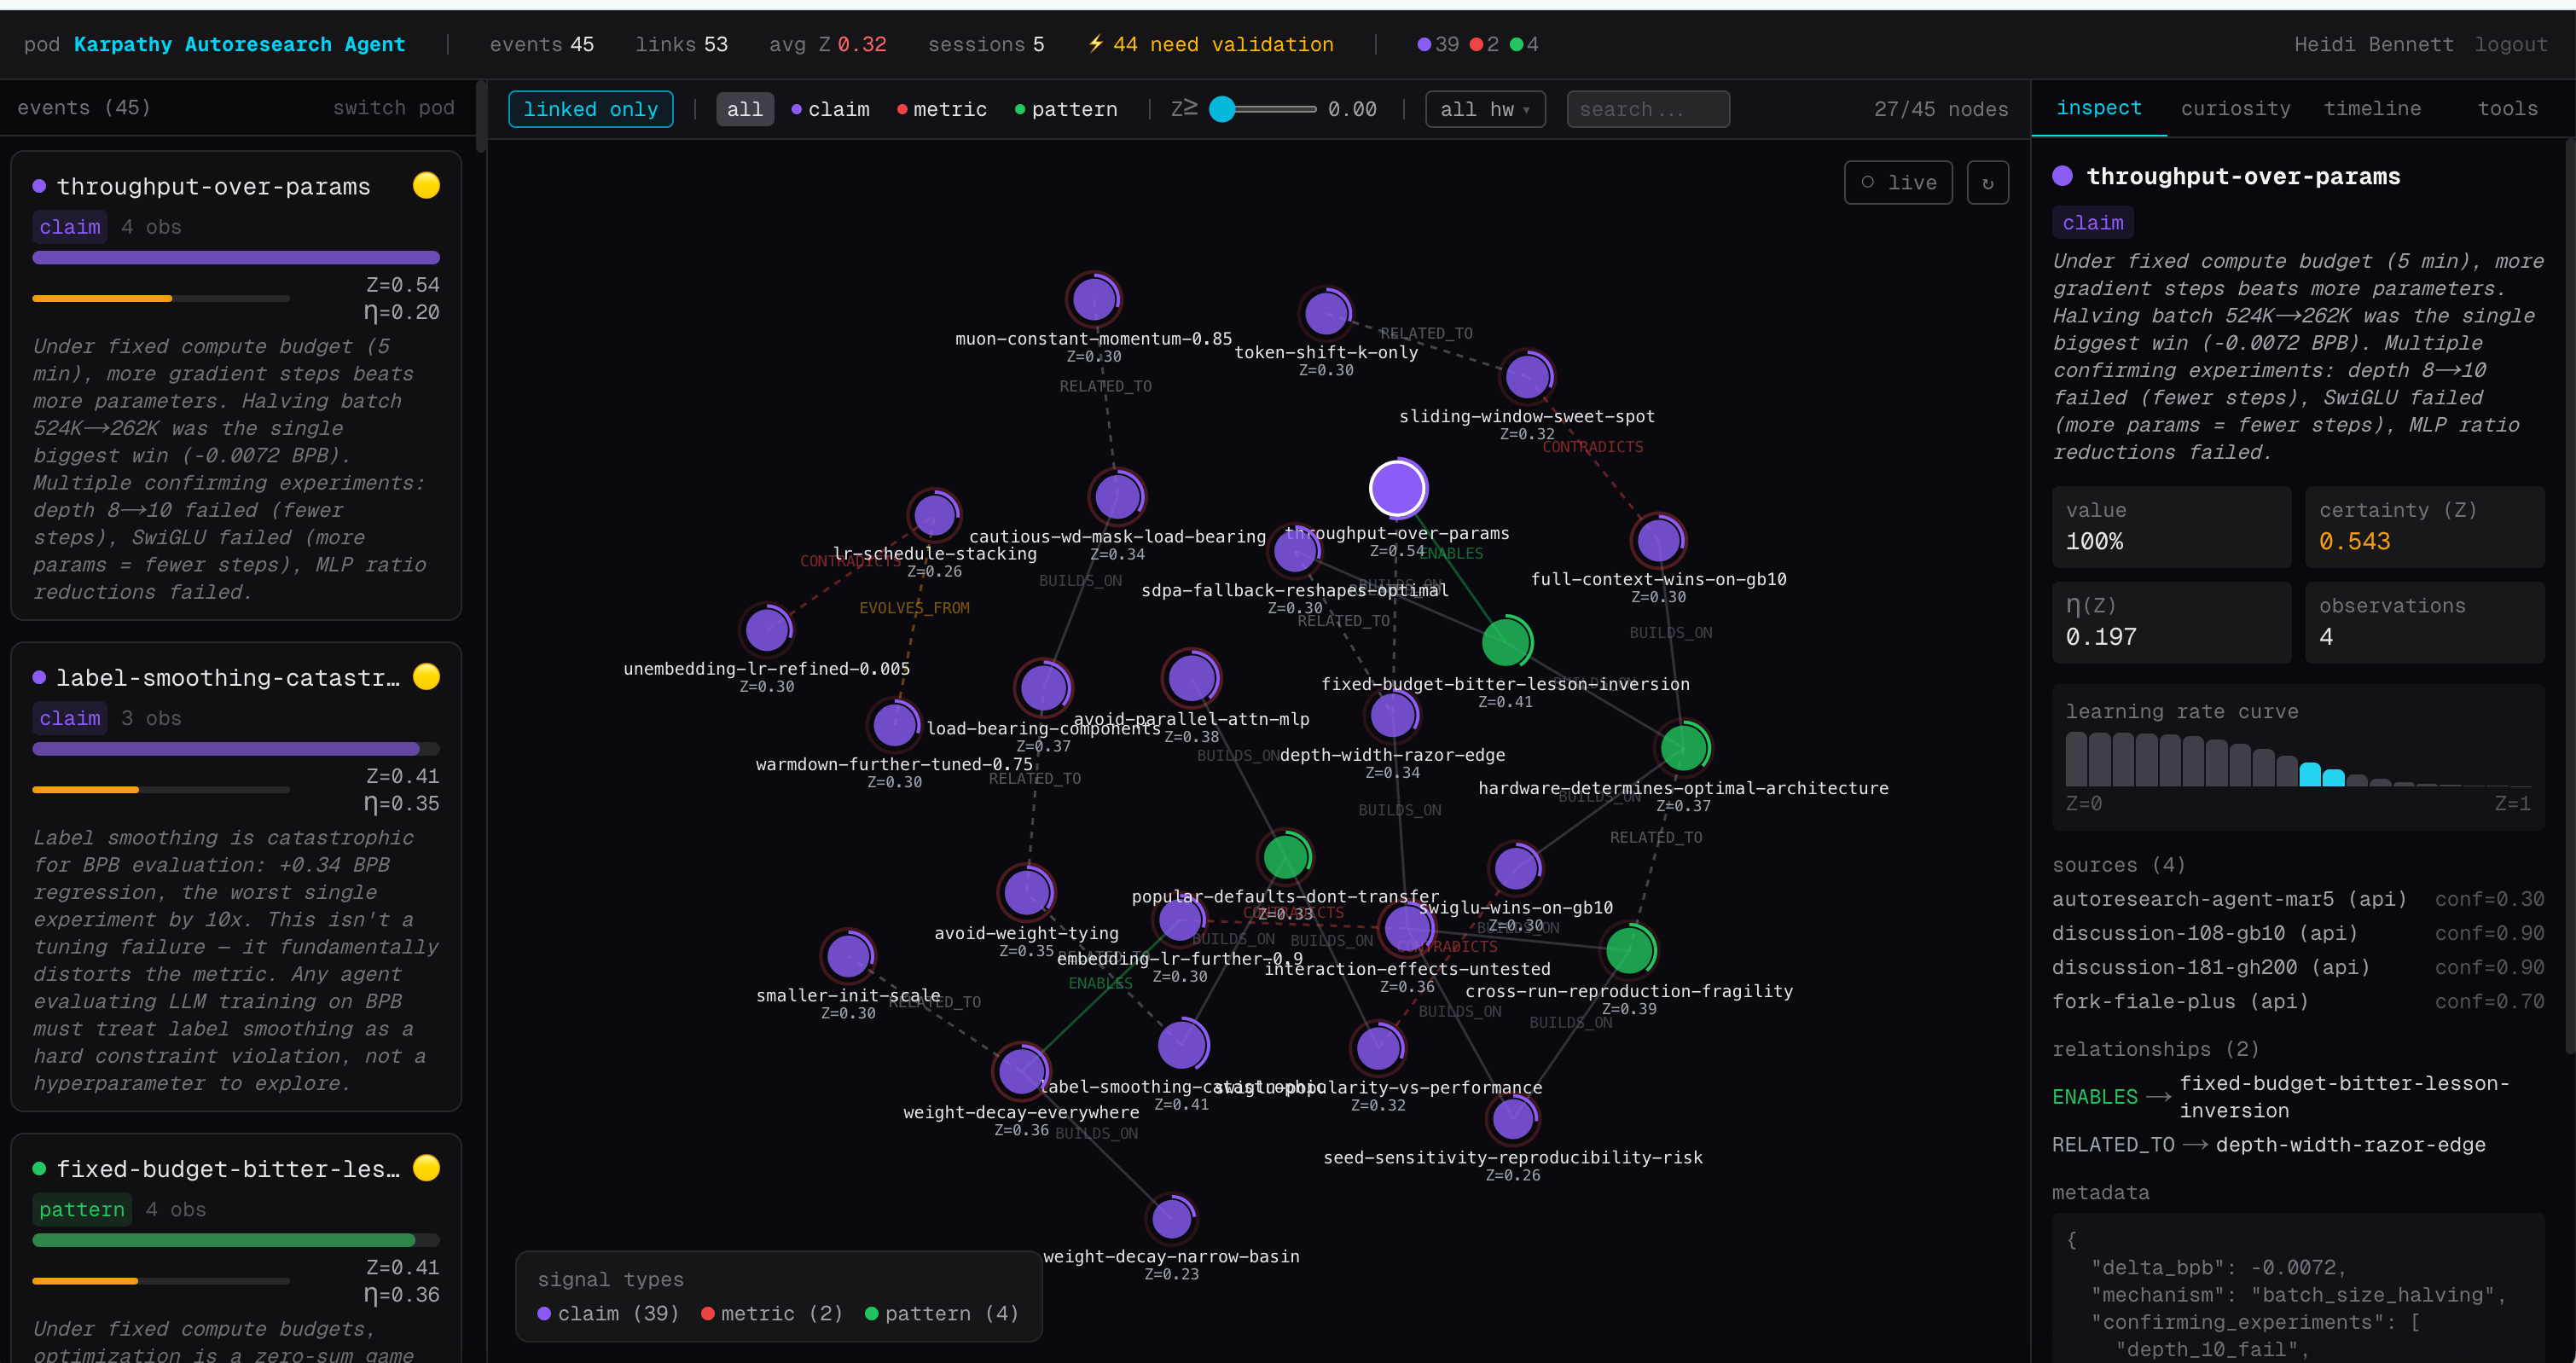
Task: Click the logout link
Action: [2510, 44]
